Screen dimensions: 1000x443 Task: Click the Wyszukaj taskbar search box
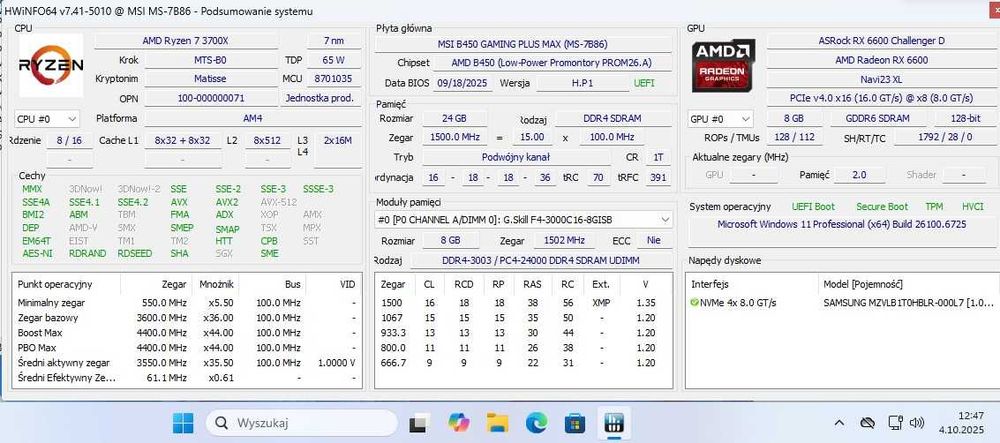coord(302,423)
